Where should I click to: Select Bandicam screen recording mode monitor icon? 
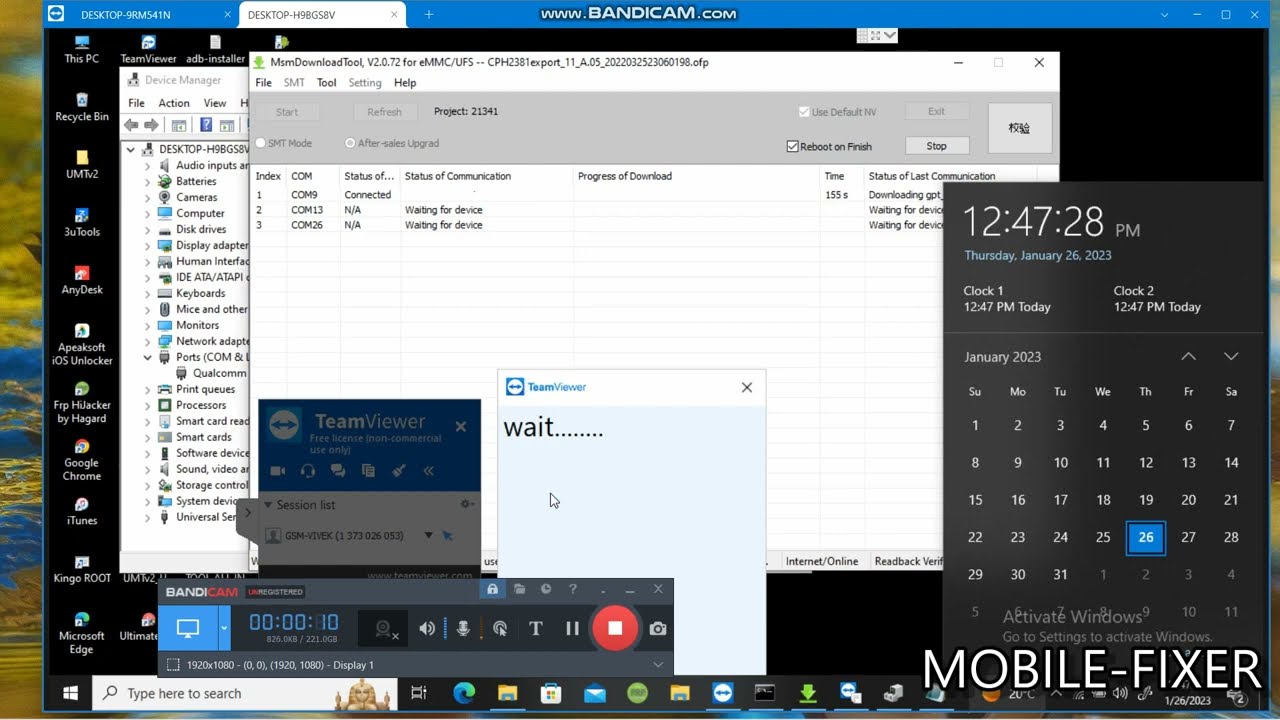[x=188, y=628]
